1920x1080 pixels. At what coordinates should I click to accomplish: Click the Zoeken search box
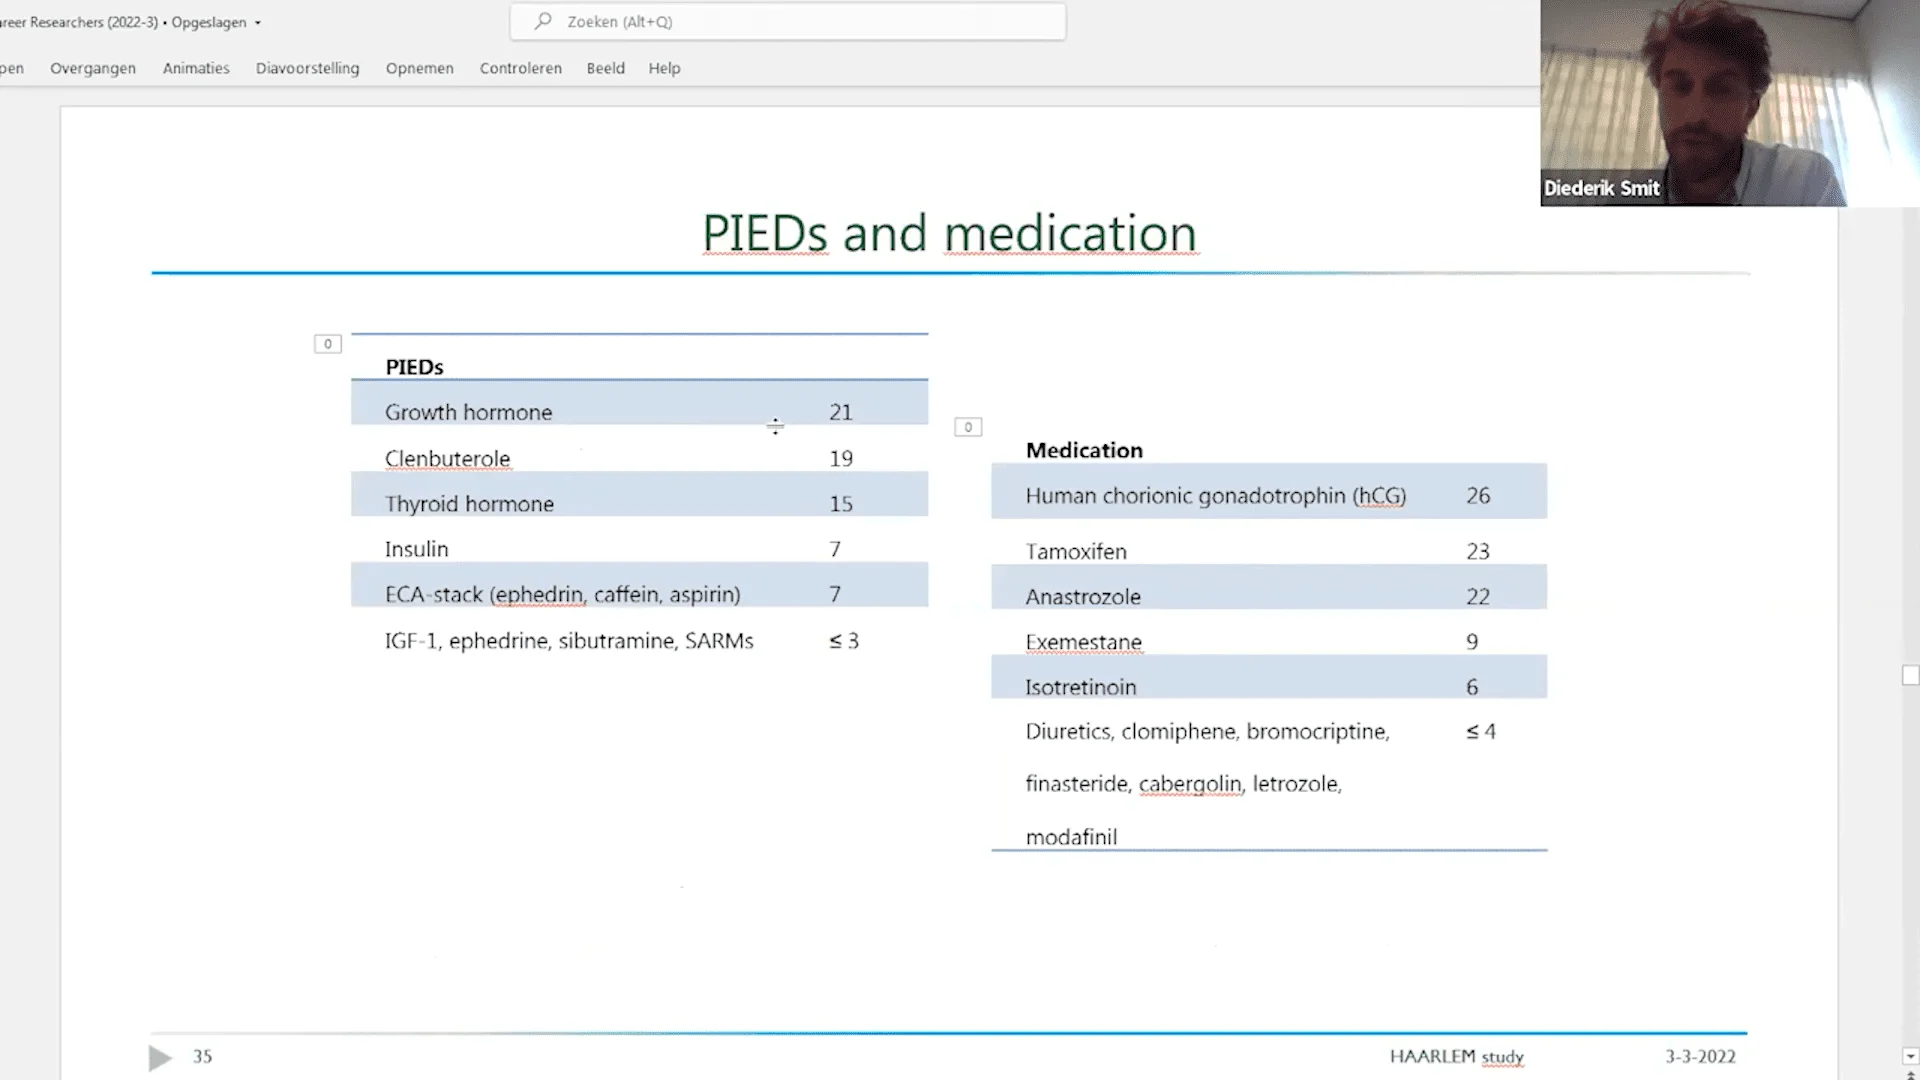click(788, 21)
